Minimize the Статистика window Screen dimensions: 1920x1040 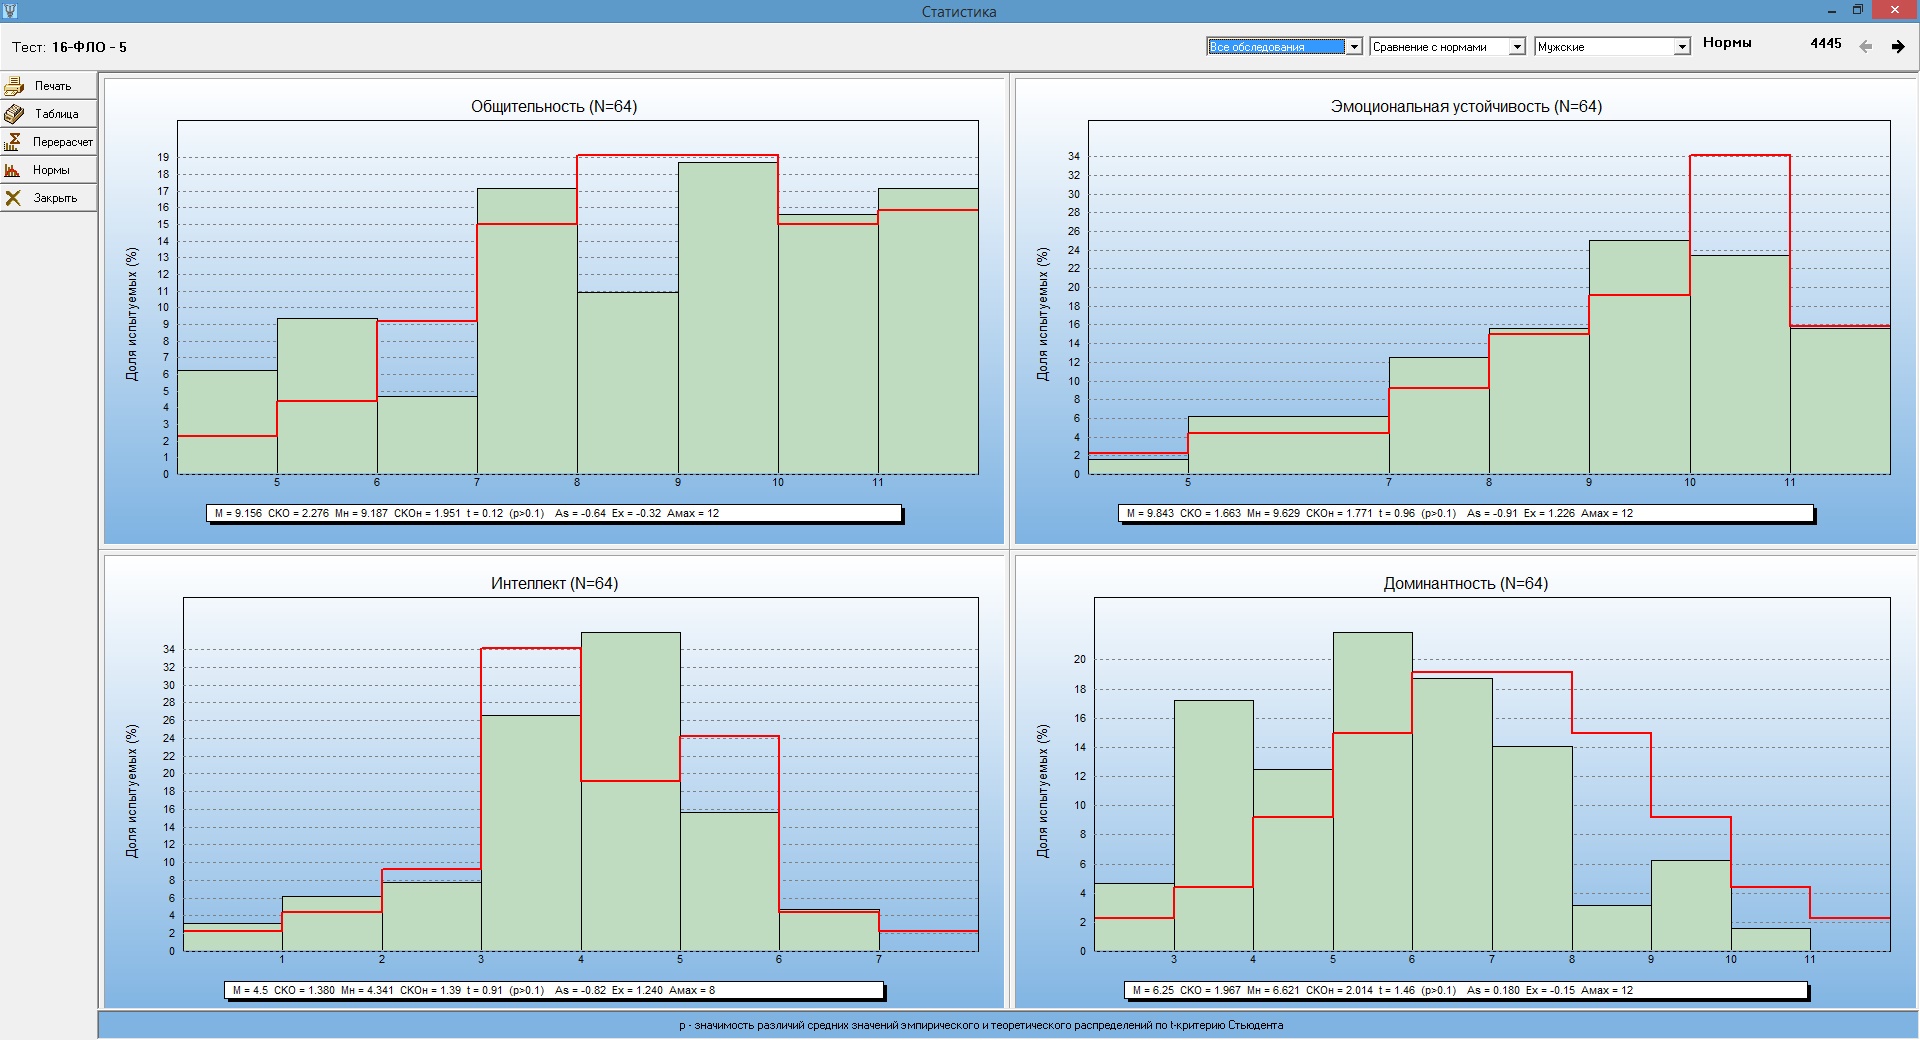[1831, 11]
